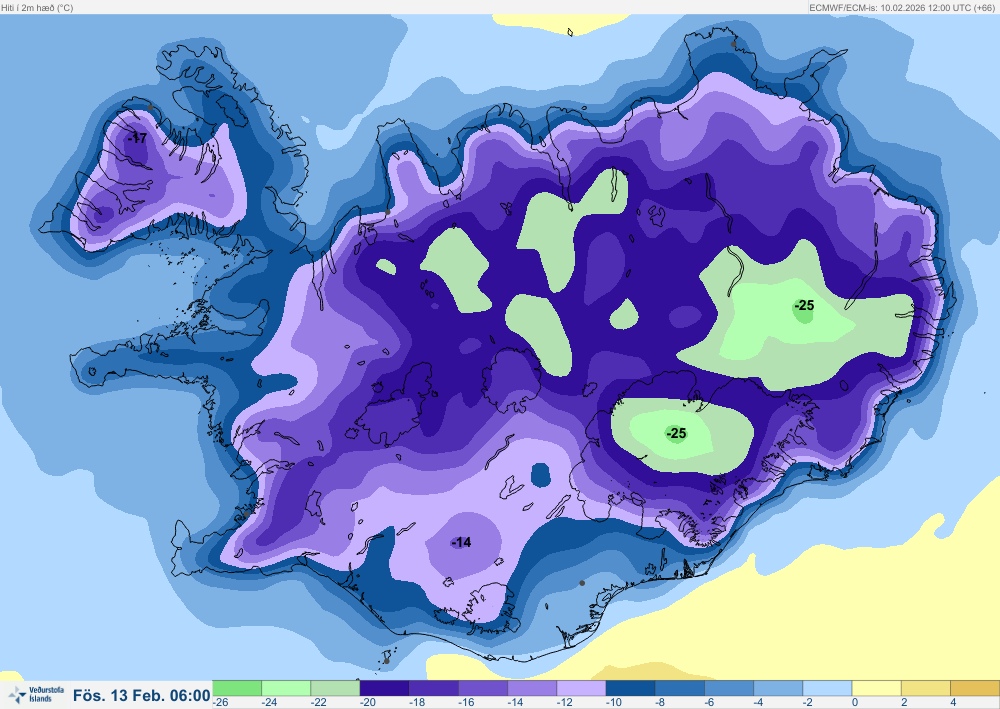Click the -20 value on the legend scale
Viewport: 1000px width, 709px height.
point(368,703)
